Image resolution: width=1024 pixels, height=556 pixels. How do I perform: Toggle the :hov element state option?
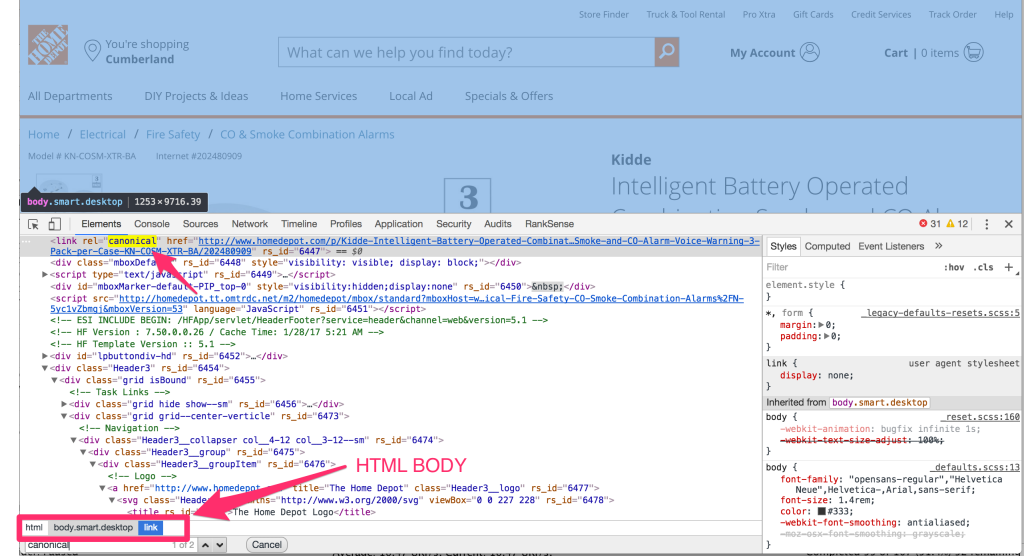(953, 267)
